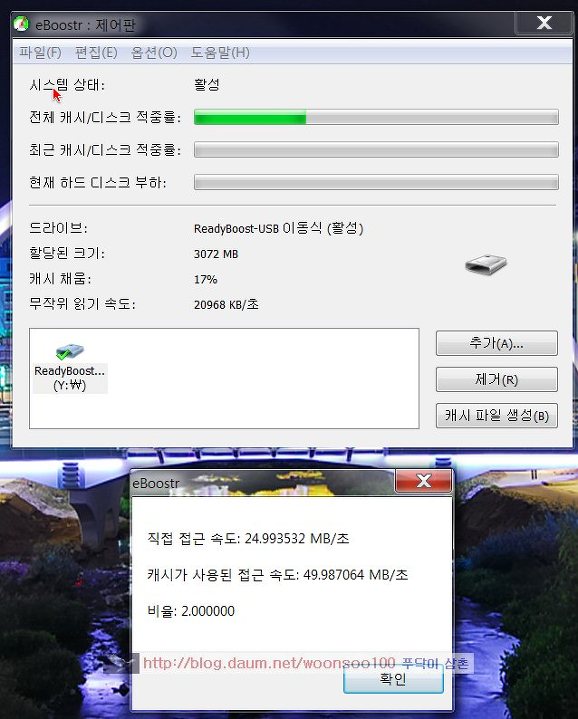Click the eBoostr app icon in title bar
The height and width of the screenshot is (719, 578).
(x=21, y=24)
